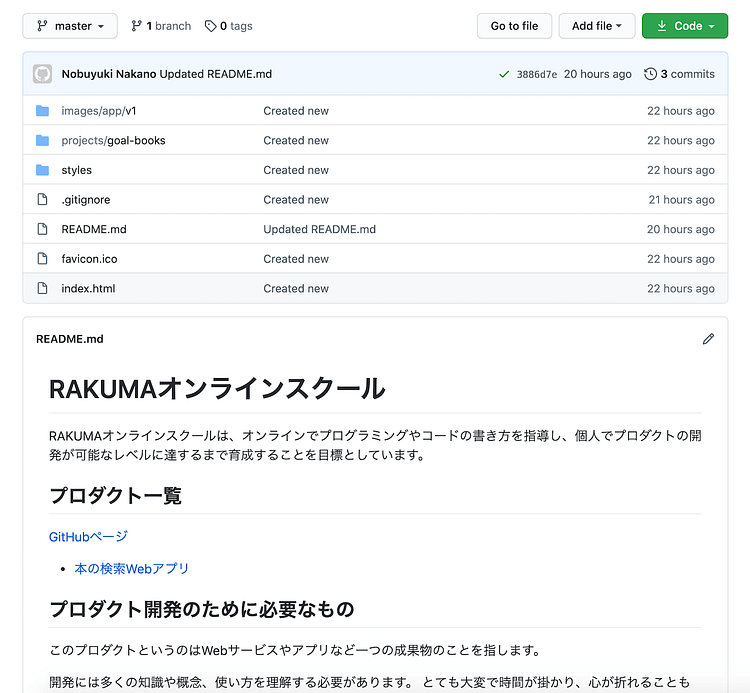Open the GitHubページ link
This screenshot has height=693, width=750.
pyautogui.click(x=88, y=537)
